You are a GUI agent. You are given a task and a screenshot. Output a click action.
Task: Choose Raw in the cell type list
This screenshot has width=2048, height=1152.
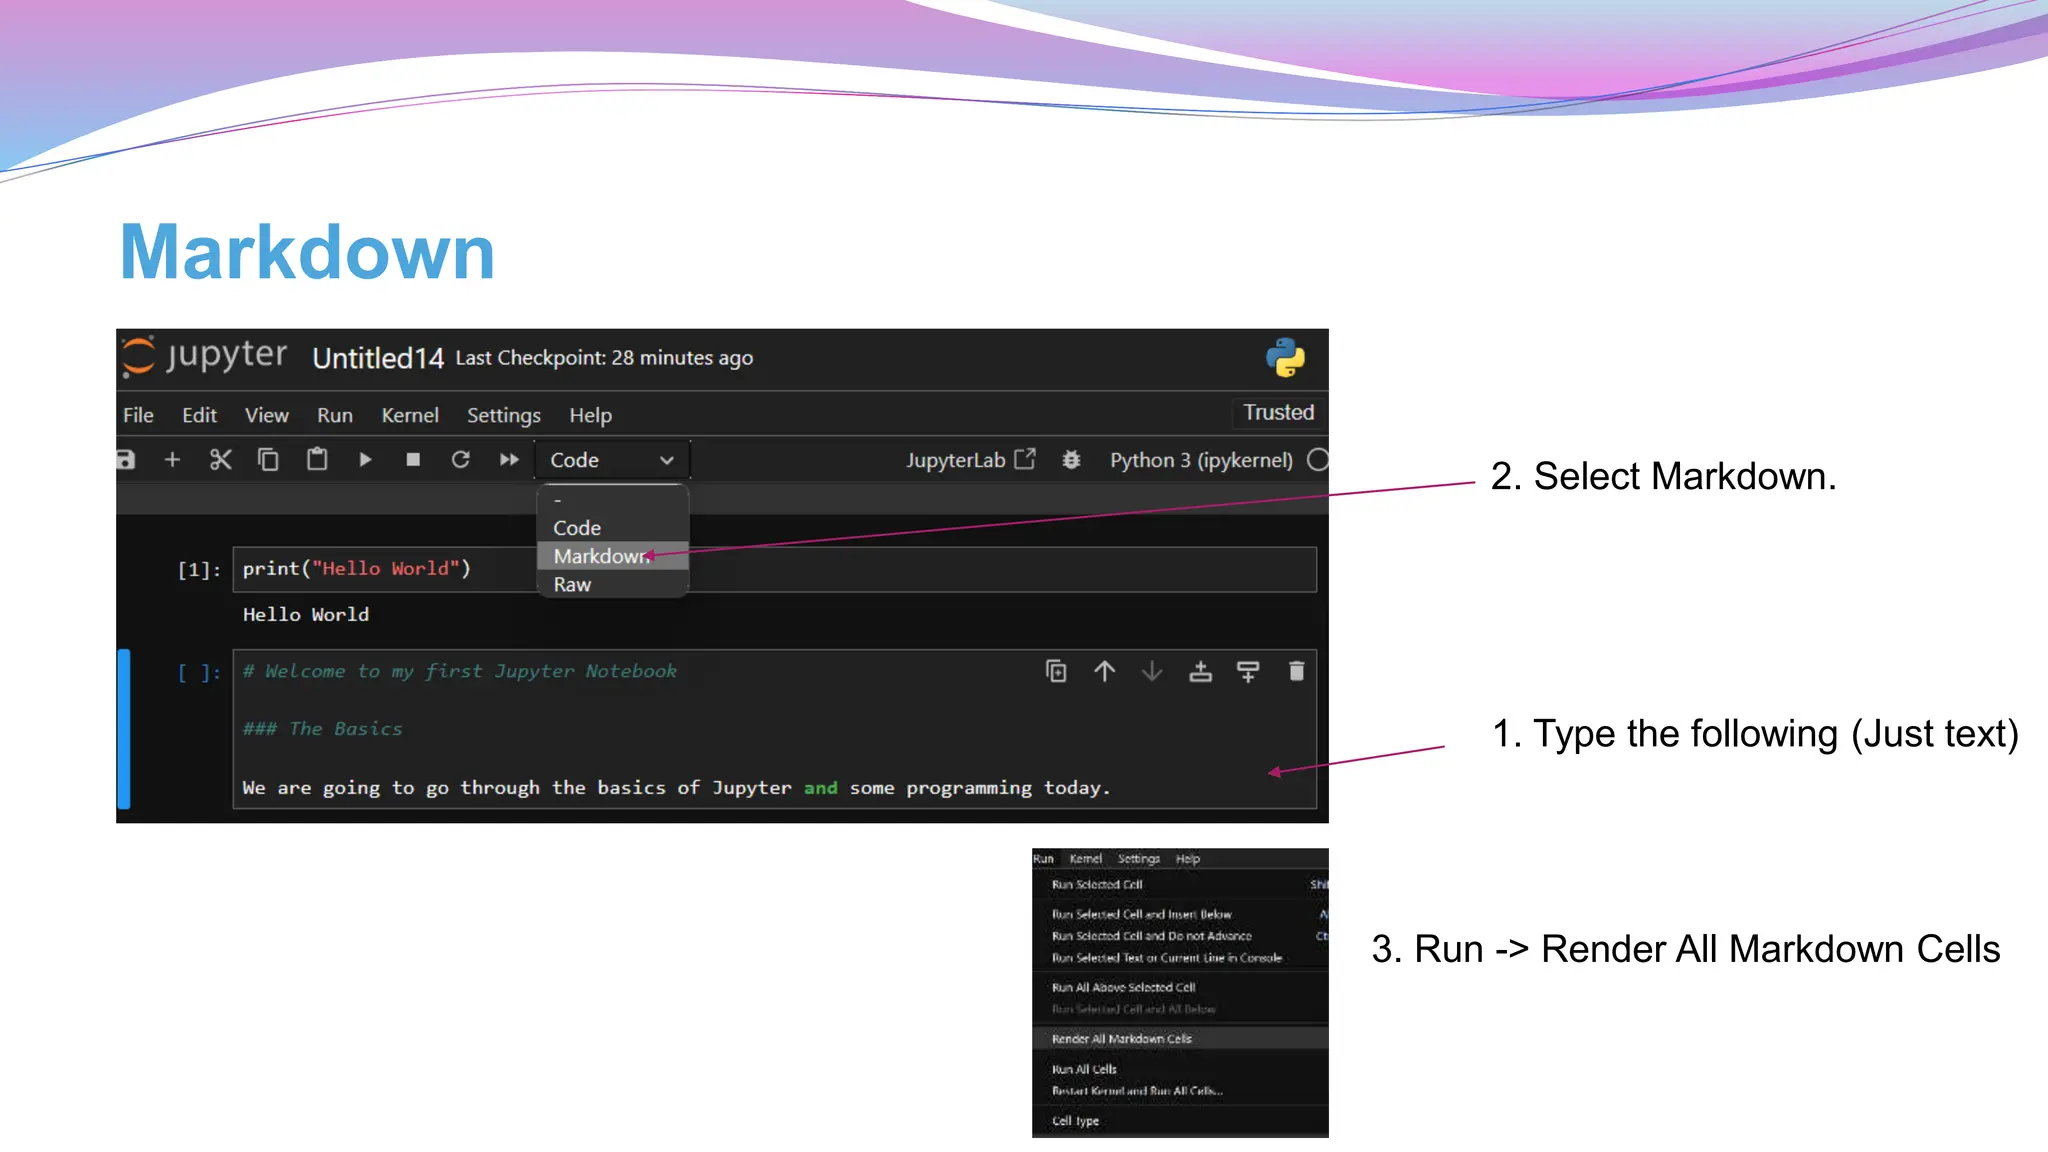click(613, 585)
